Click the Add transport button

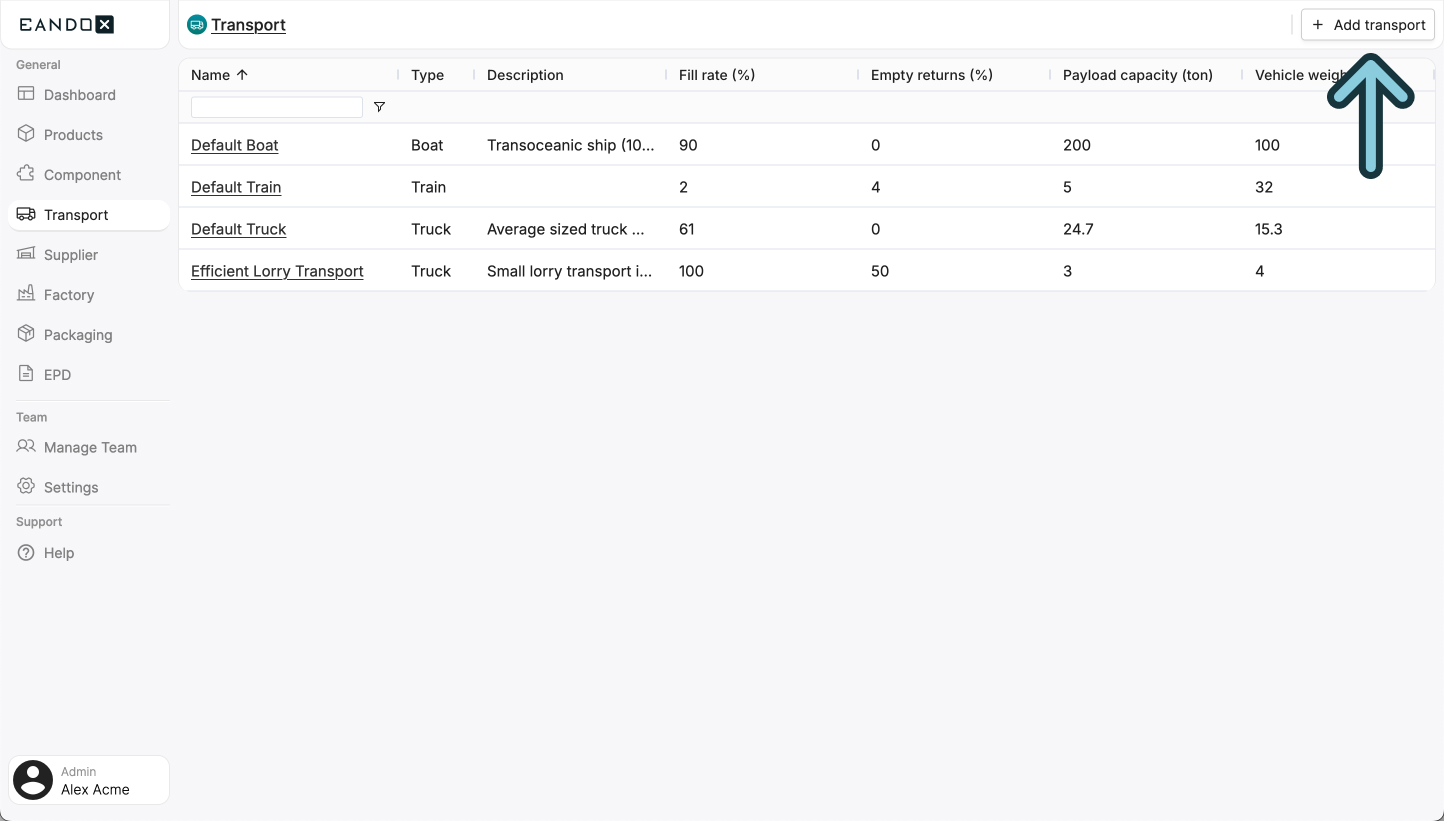(x=1367, y=24)
